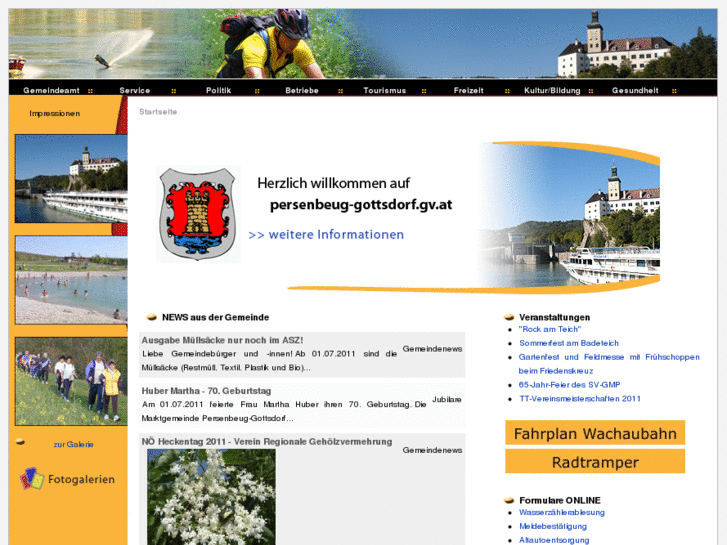Open Gartenfest und Feldmesse event link
The height and width of the screenshot is (545, 727).
pos(609,364)
